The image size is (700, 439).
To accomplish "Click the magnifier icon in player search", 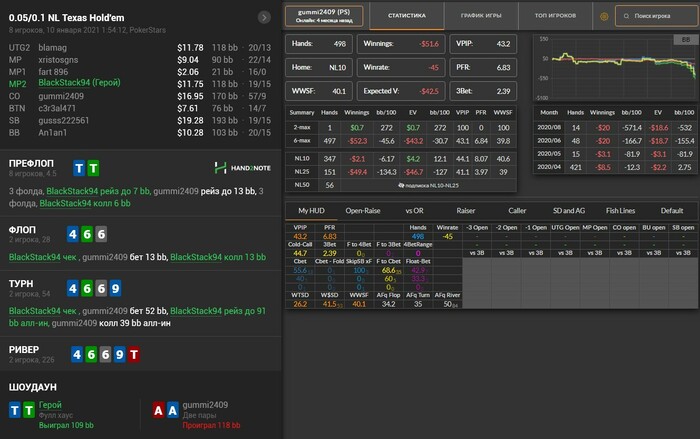I will point(626,16).
